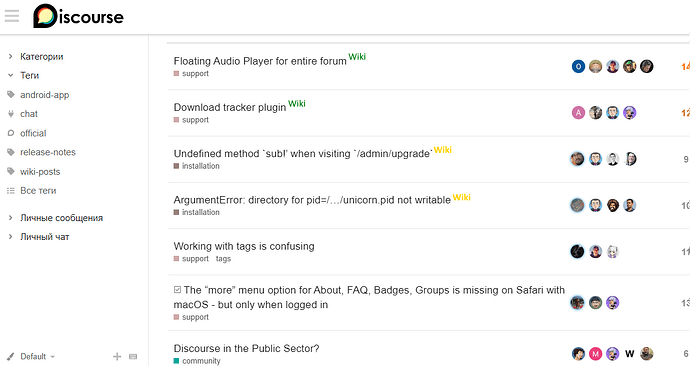The height and width of the screenshot is (366, 690).
Task: Open Working with tags is confusing
Action: coord(244,246)
